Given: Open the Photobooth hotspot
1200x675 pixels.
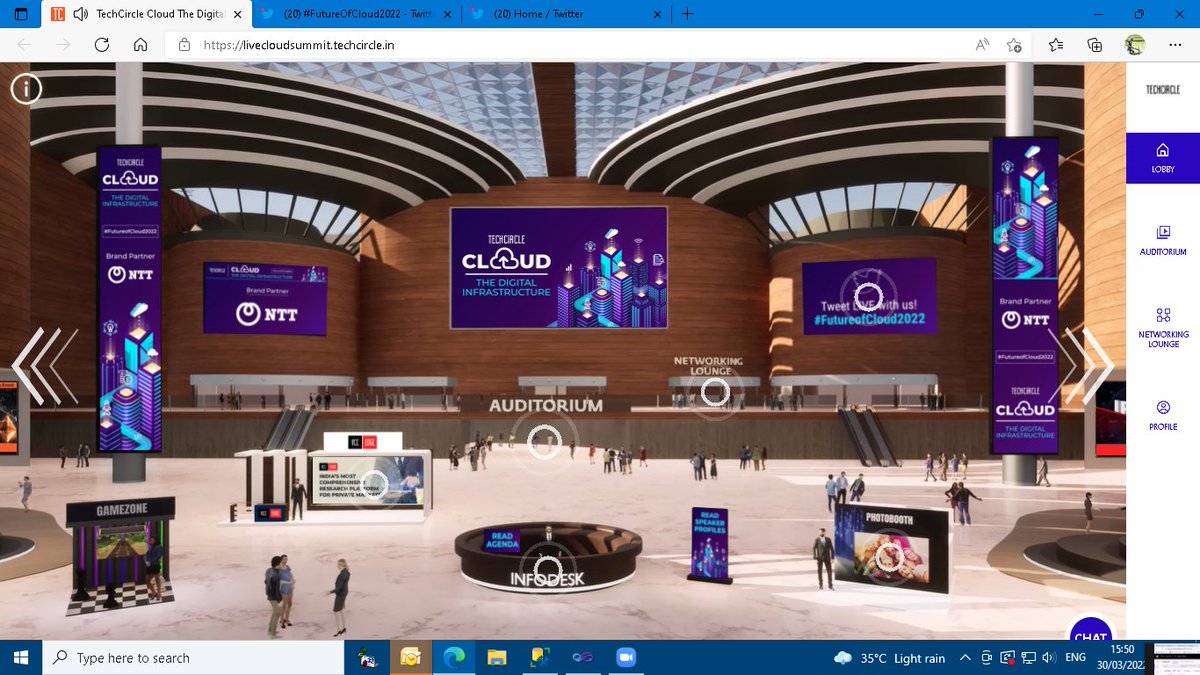Looking at the screenshot, I should [888, 557].
